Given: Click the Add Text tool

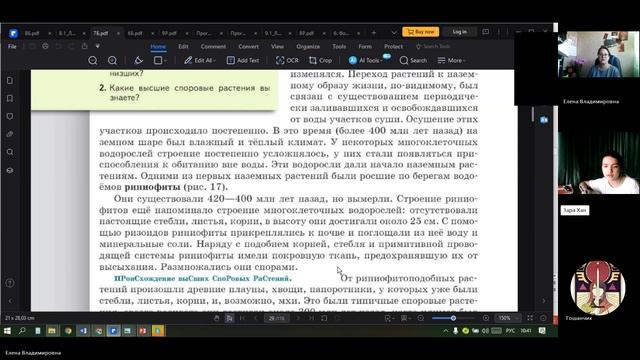Looking at the screenshot, I should [243, 60].
